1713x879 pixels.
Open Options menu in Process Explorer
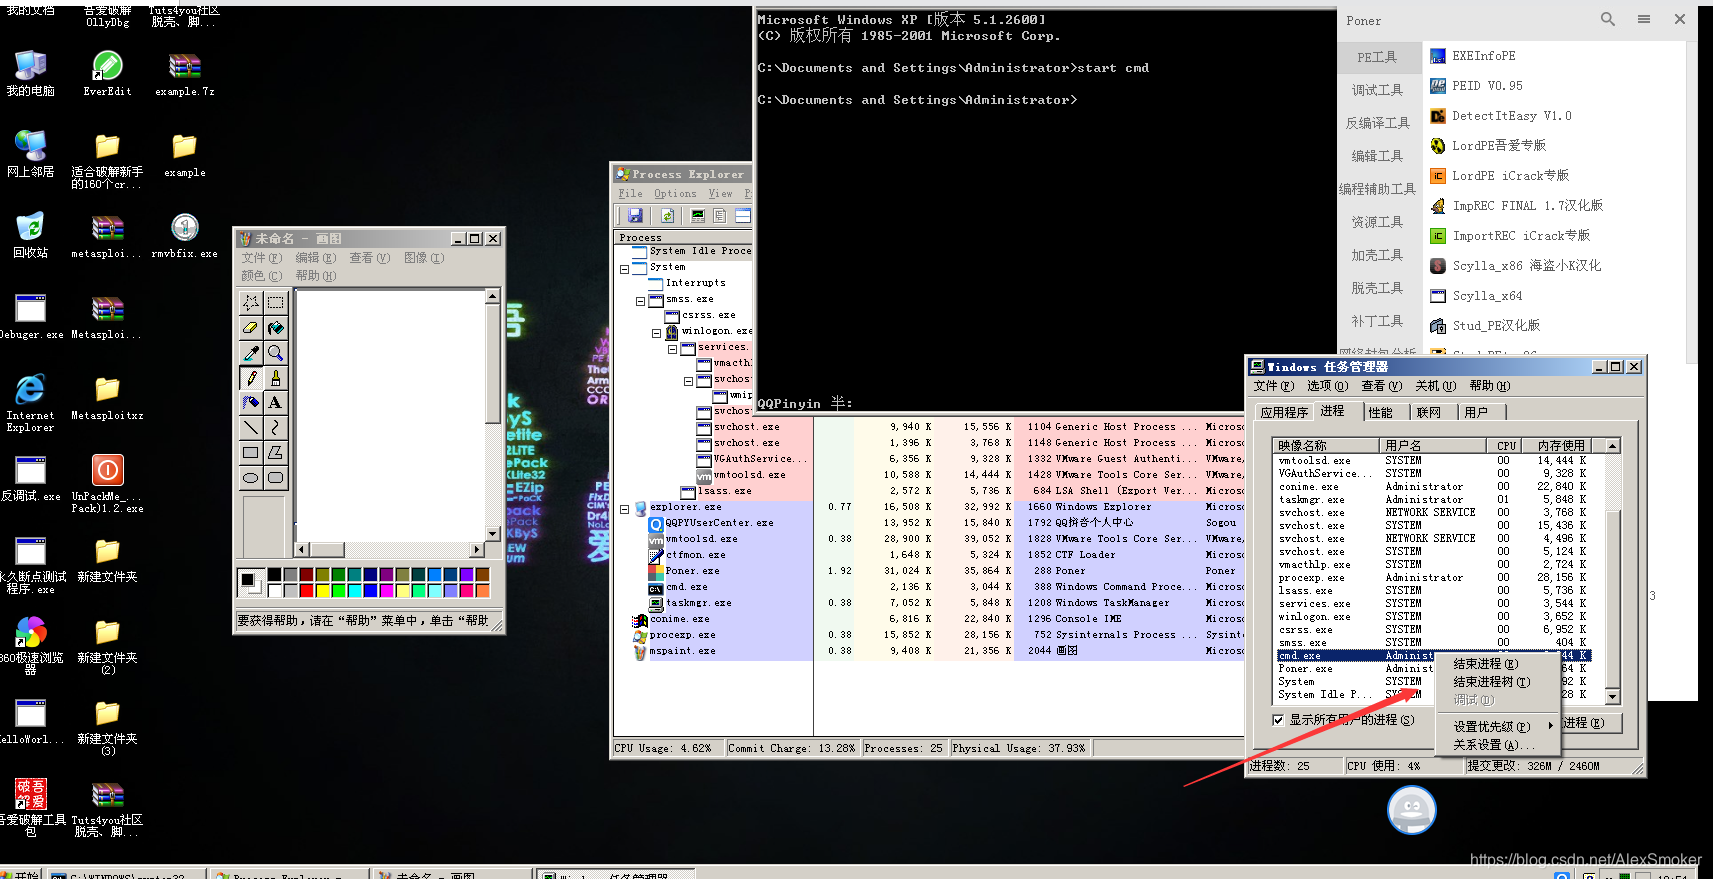pyautogui.click(x=675, y=194)
